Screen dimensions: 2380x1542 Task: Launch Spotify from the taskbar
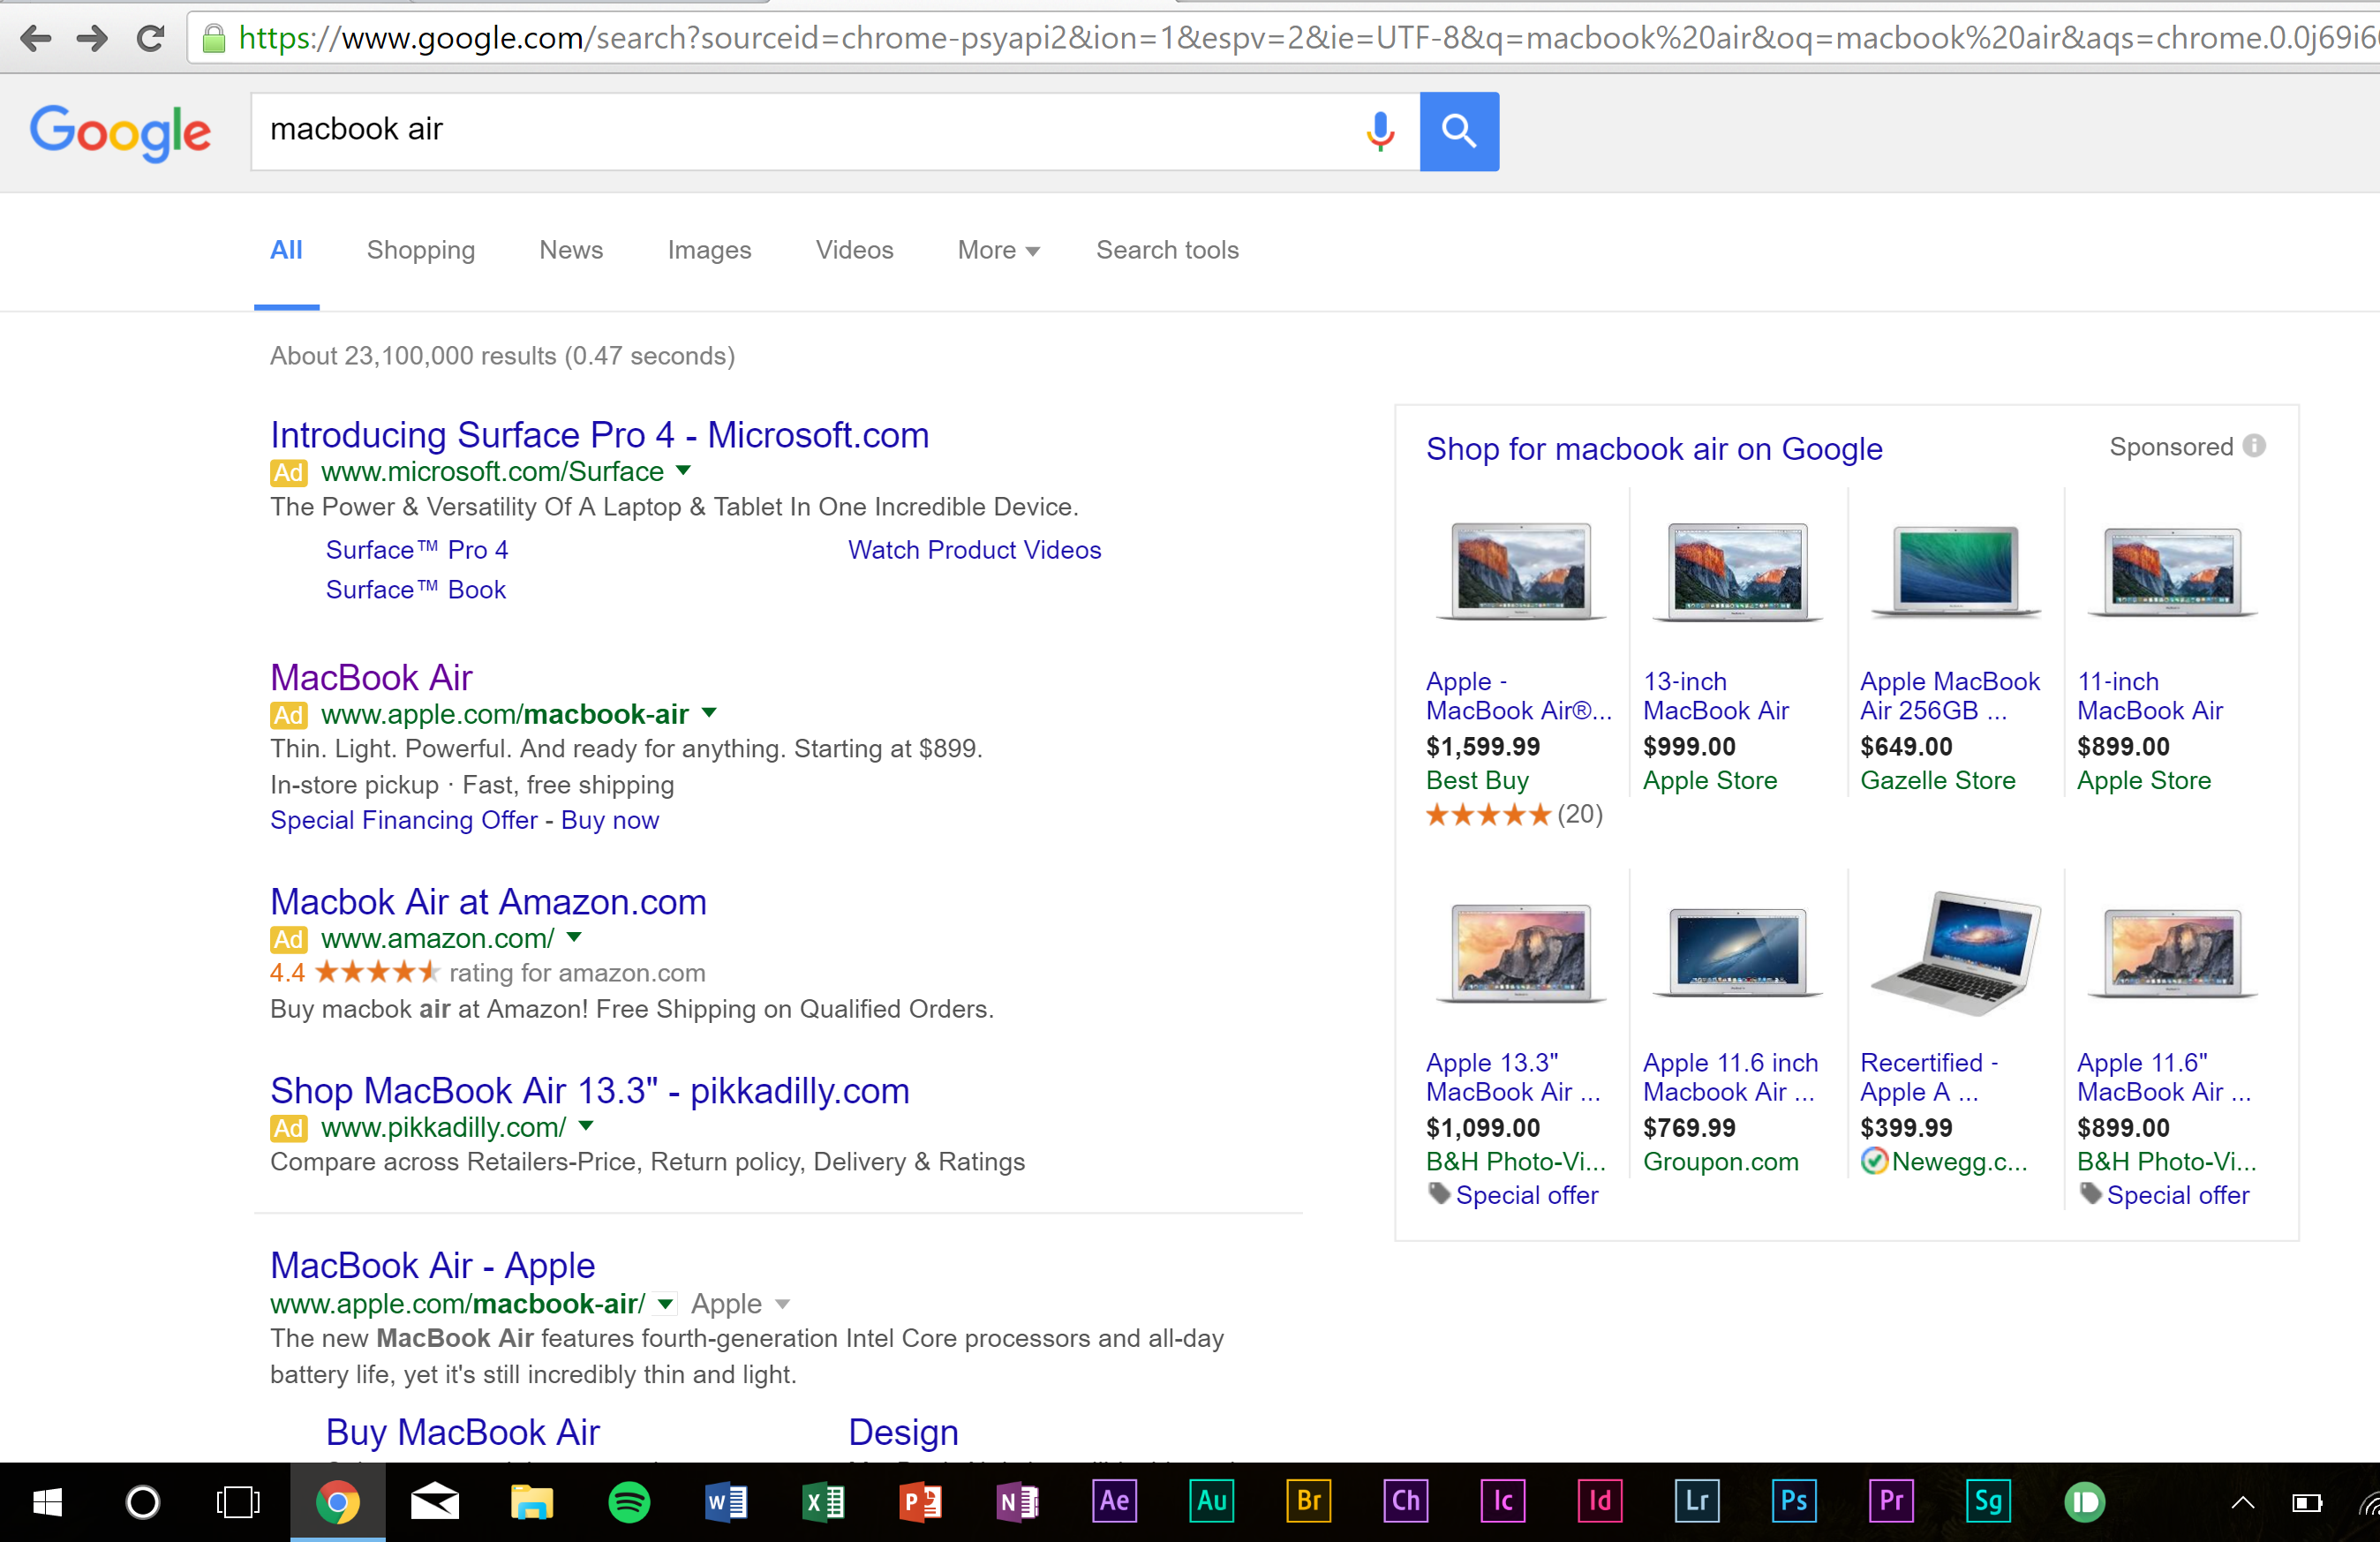[629, 1502]
